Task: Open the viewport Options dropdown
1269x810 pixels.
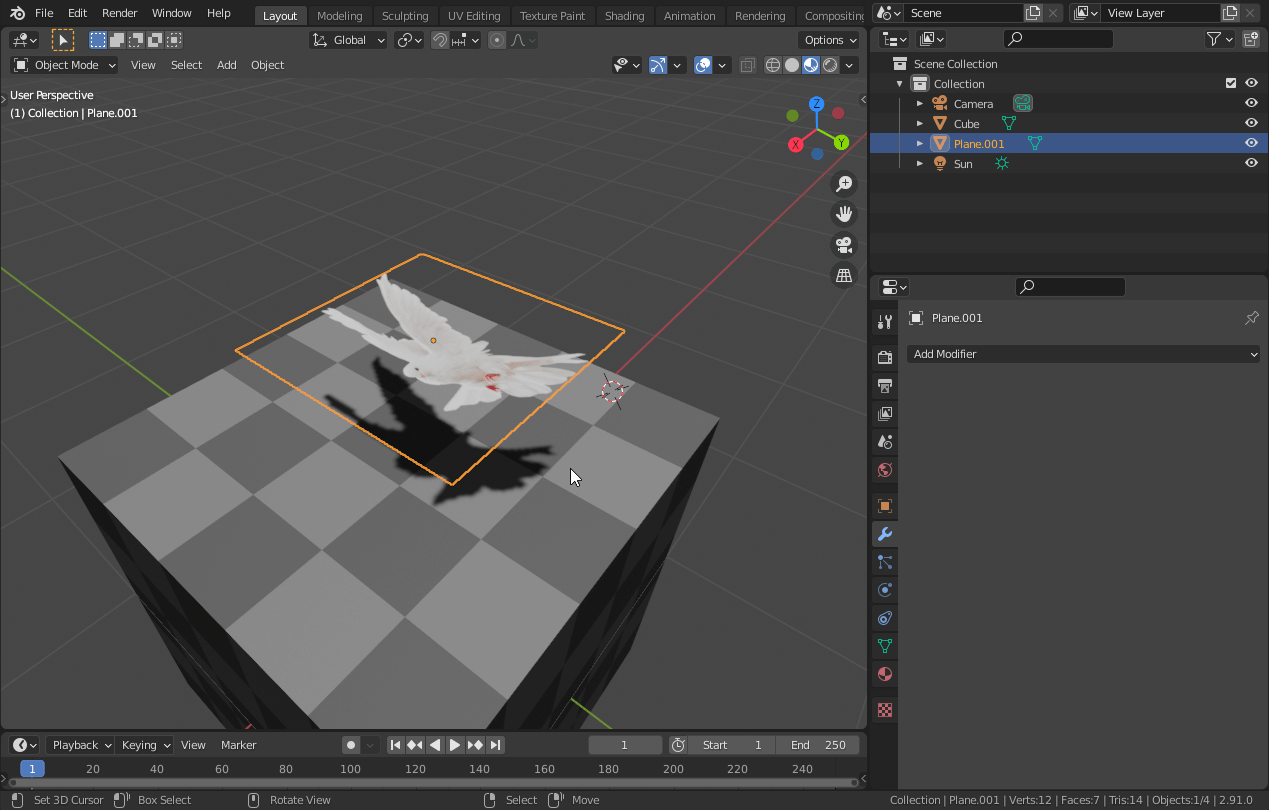Action: [830, 40]
